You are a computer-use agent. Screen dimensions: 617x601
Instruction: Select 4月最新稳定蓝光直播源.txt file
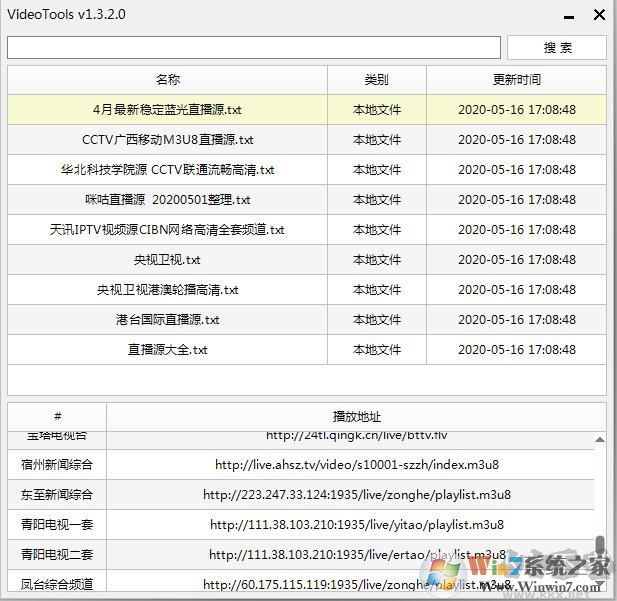pos(167,110)
